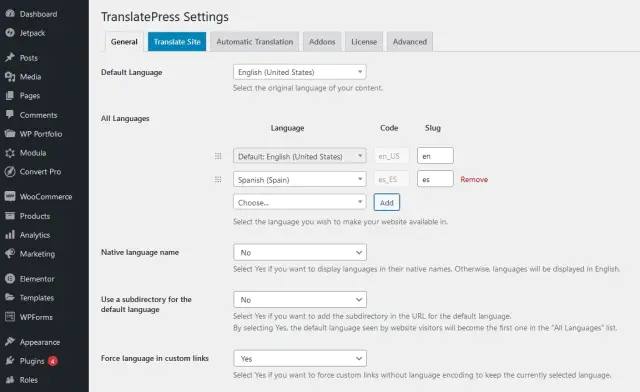Click the Analytics bar chart icon

coord(10,235)
